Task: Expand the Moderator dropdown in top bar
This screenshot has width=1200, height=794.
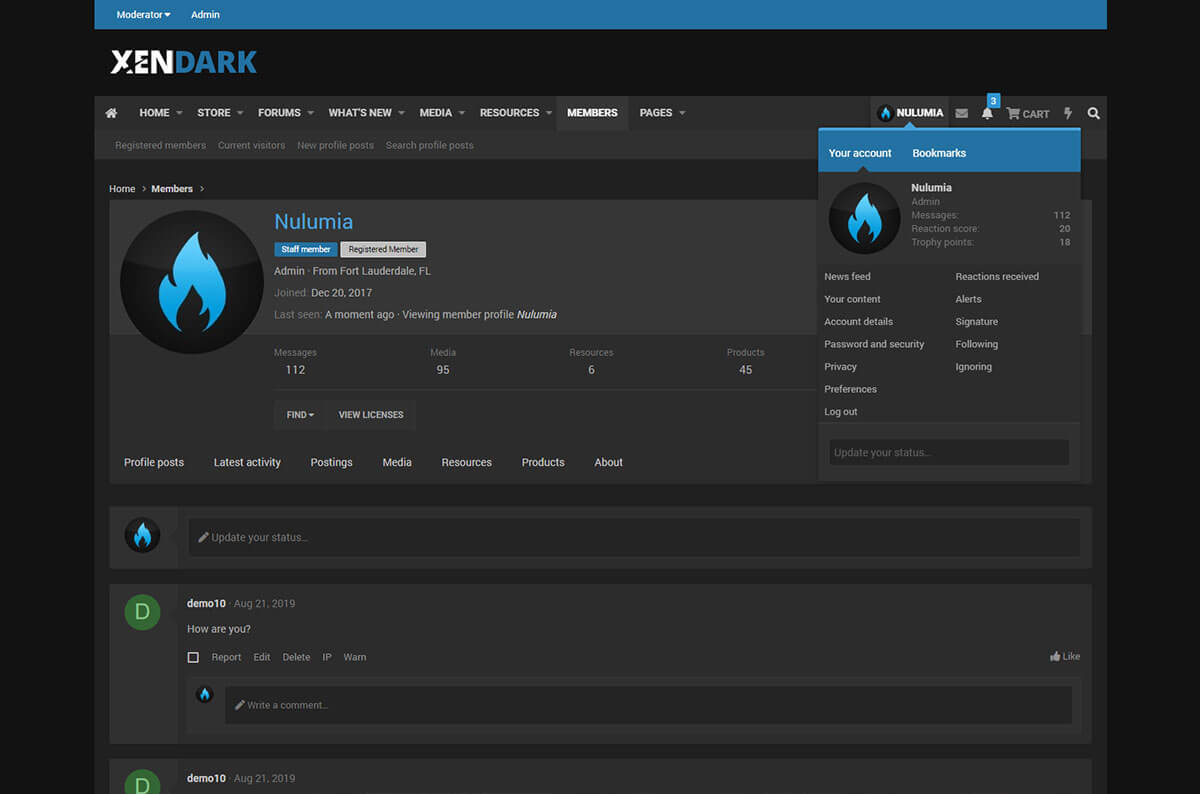Action: pos(143,15)
